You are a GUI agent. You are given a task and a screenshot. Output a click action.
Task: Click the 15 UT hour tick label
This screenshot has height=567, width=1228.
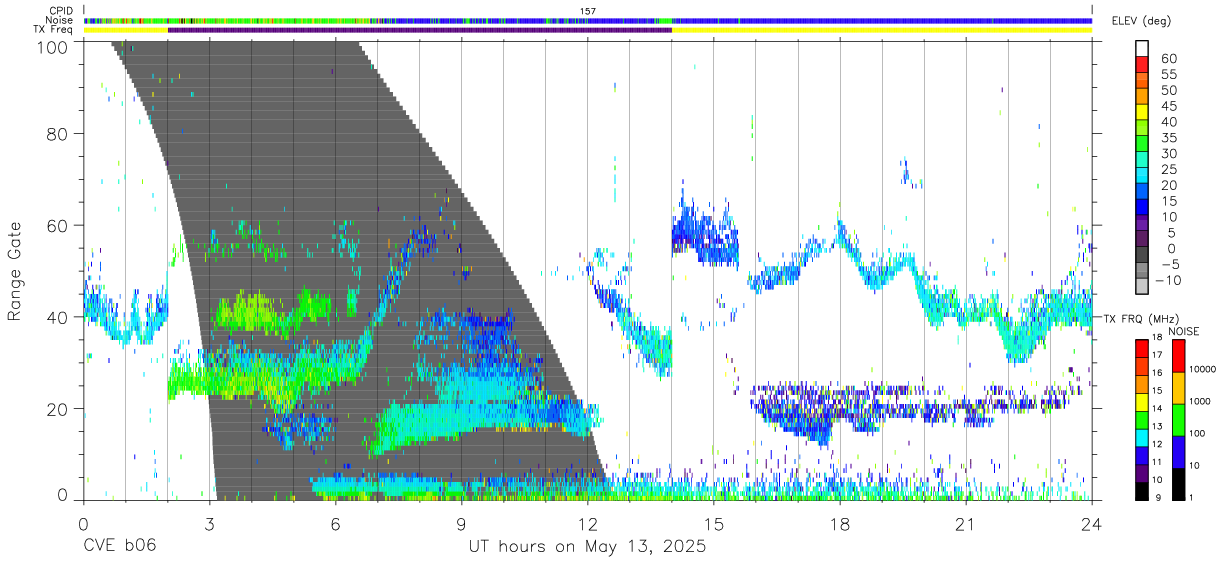click(714, 524)
